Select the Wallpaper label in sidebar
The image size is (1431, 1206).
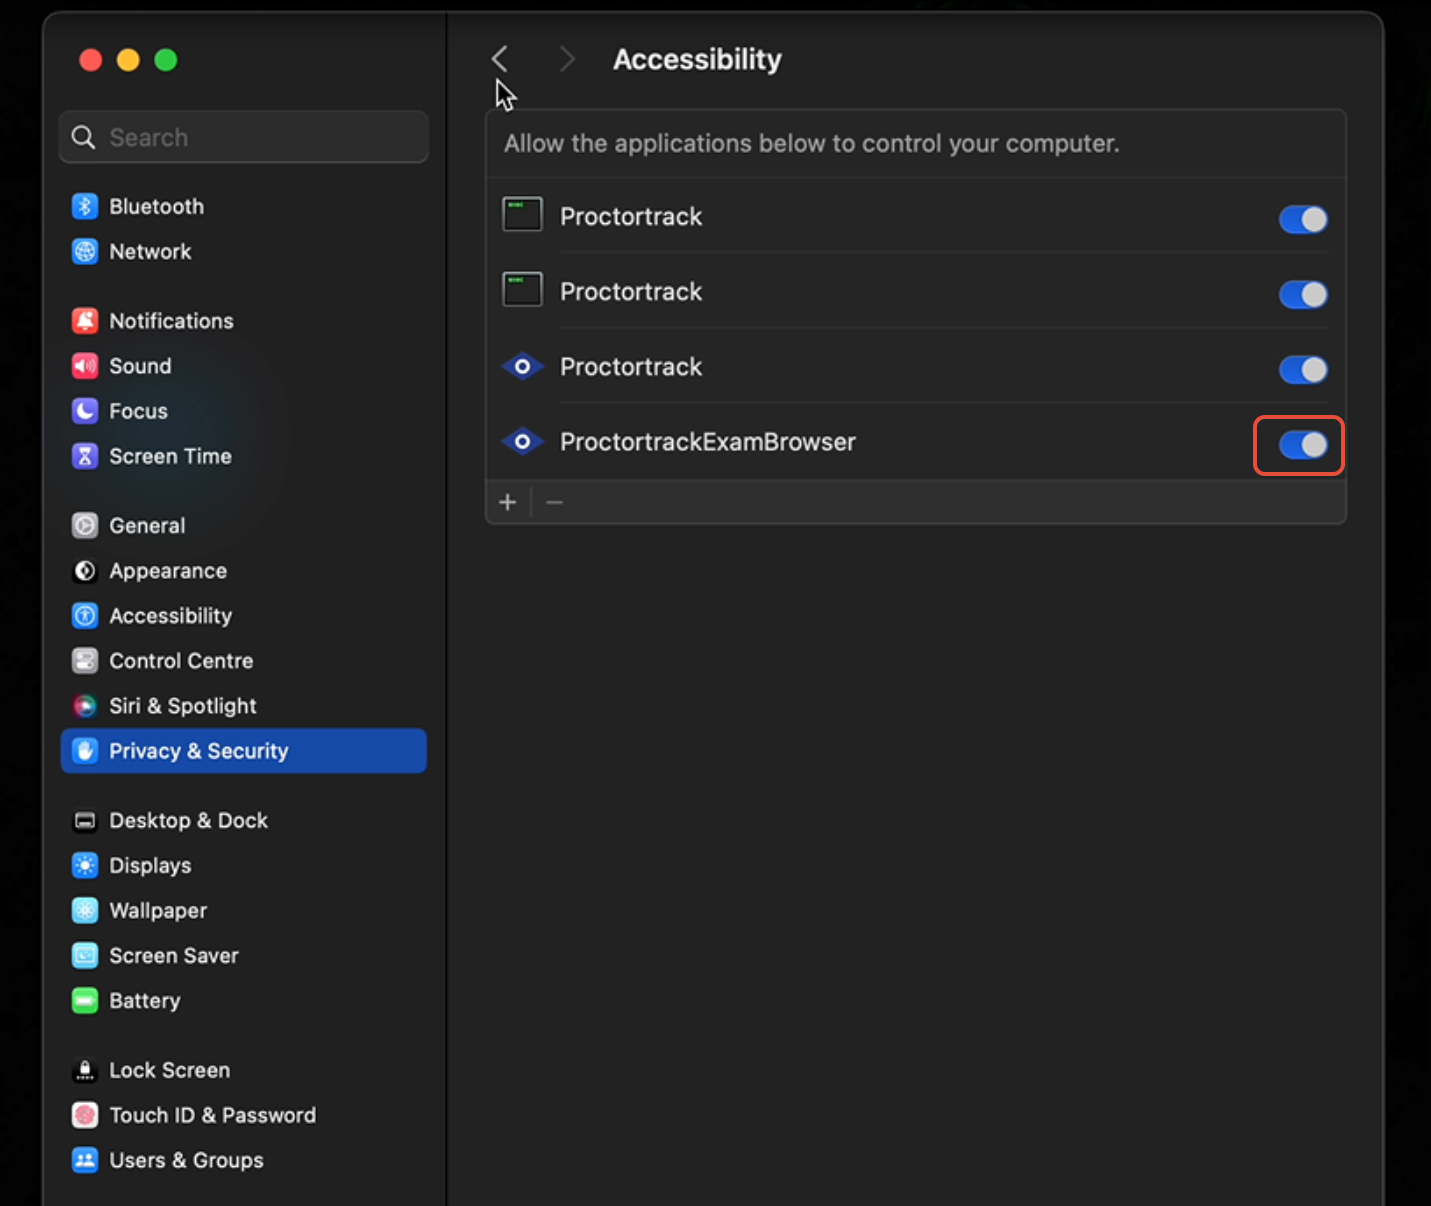(x=158, y=911)
